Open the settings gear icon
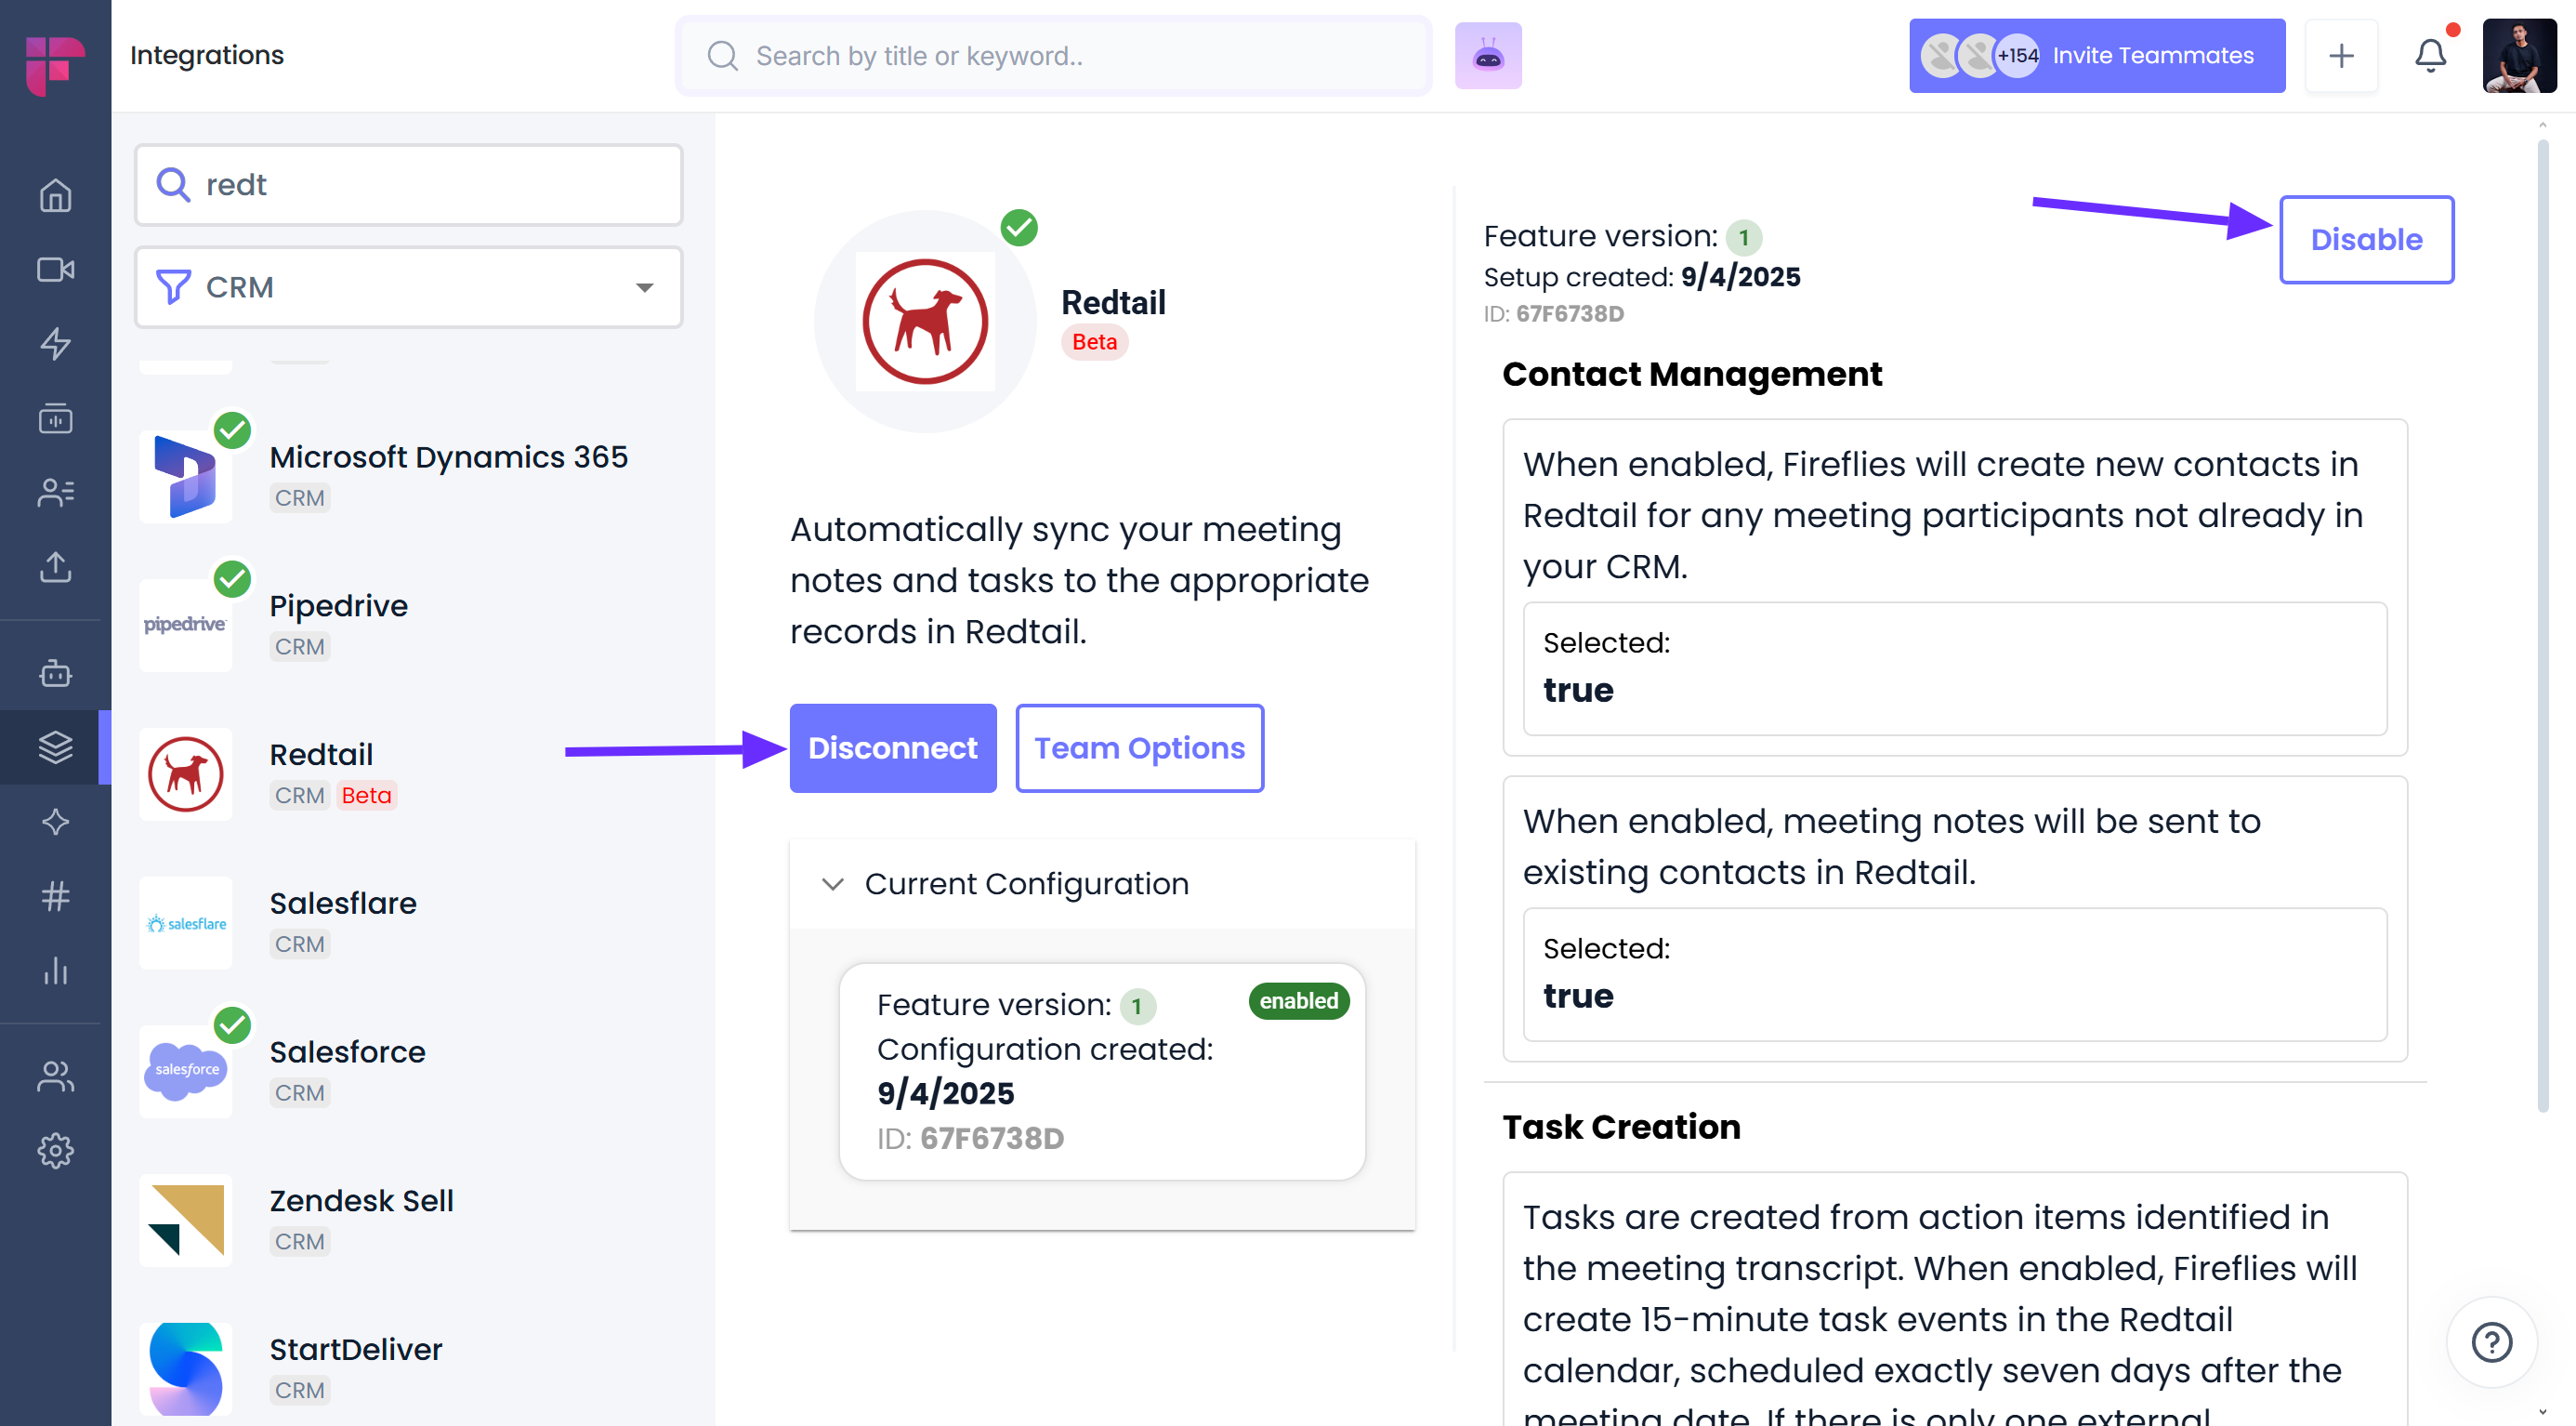2576x1426 pixels. click(55, 1151)
